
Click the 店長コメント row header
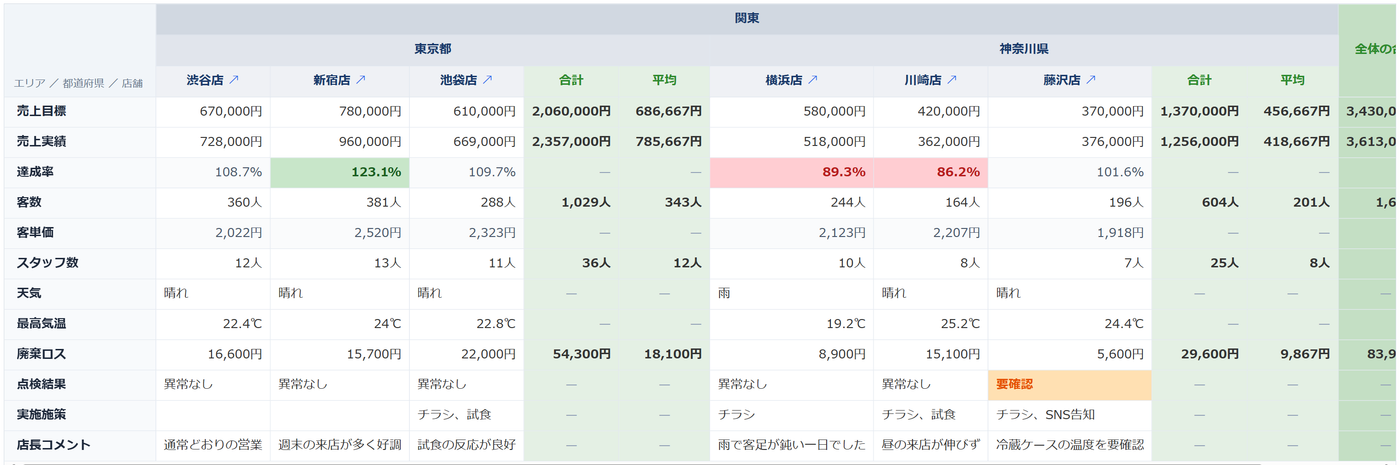tap(78, 445)
